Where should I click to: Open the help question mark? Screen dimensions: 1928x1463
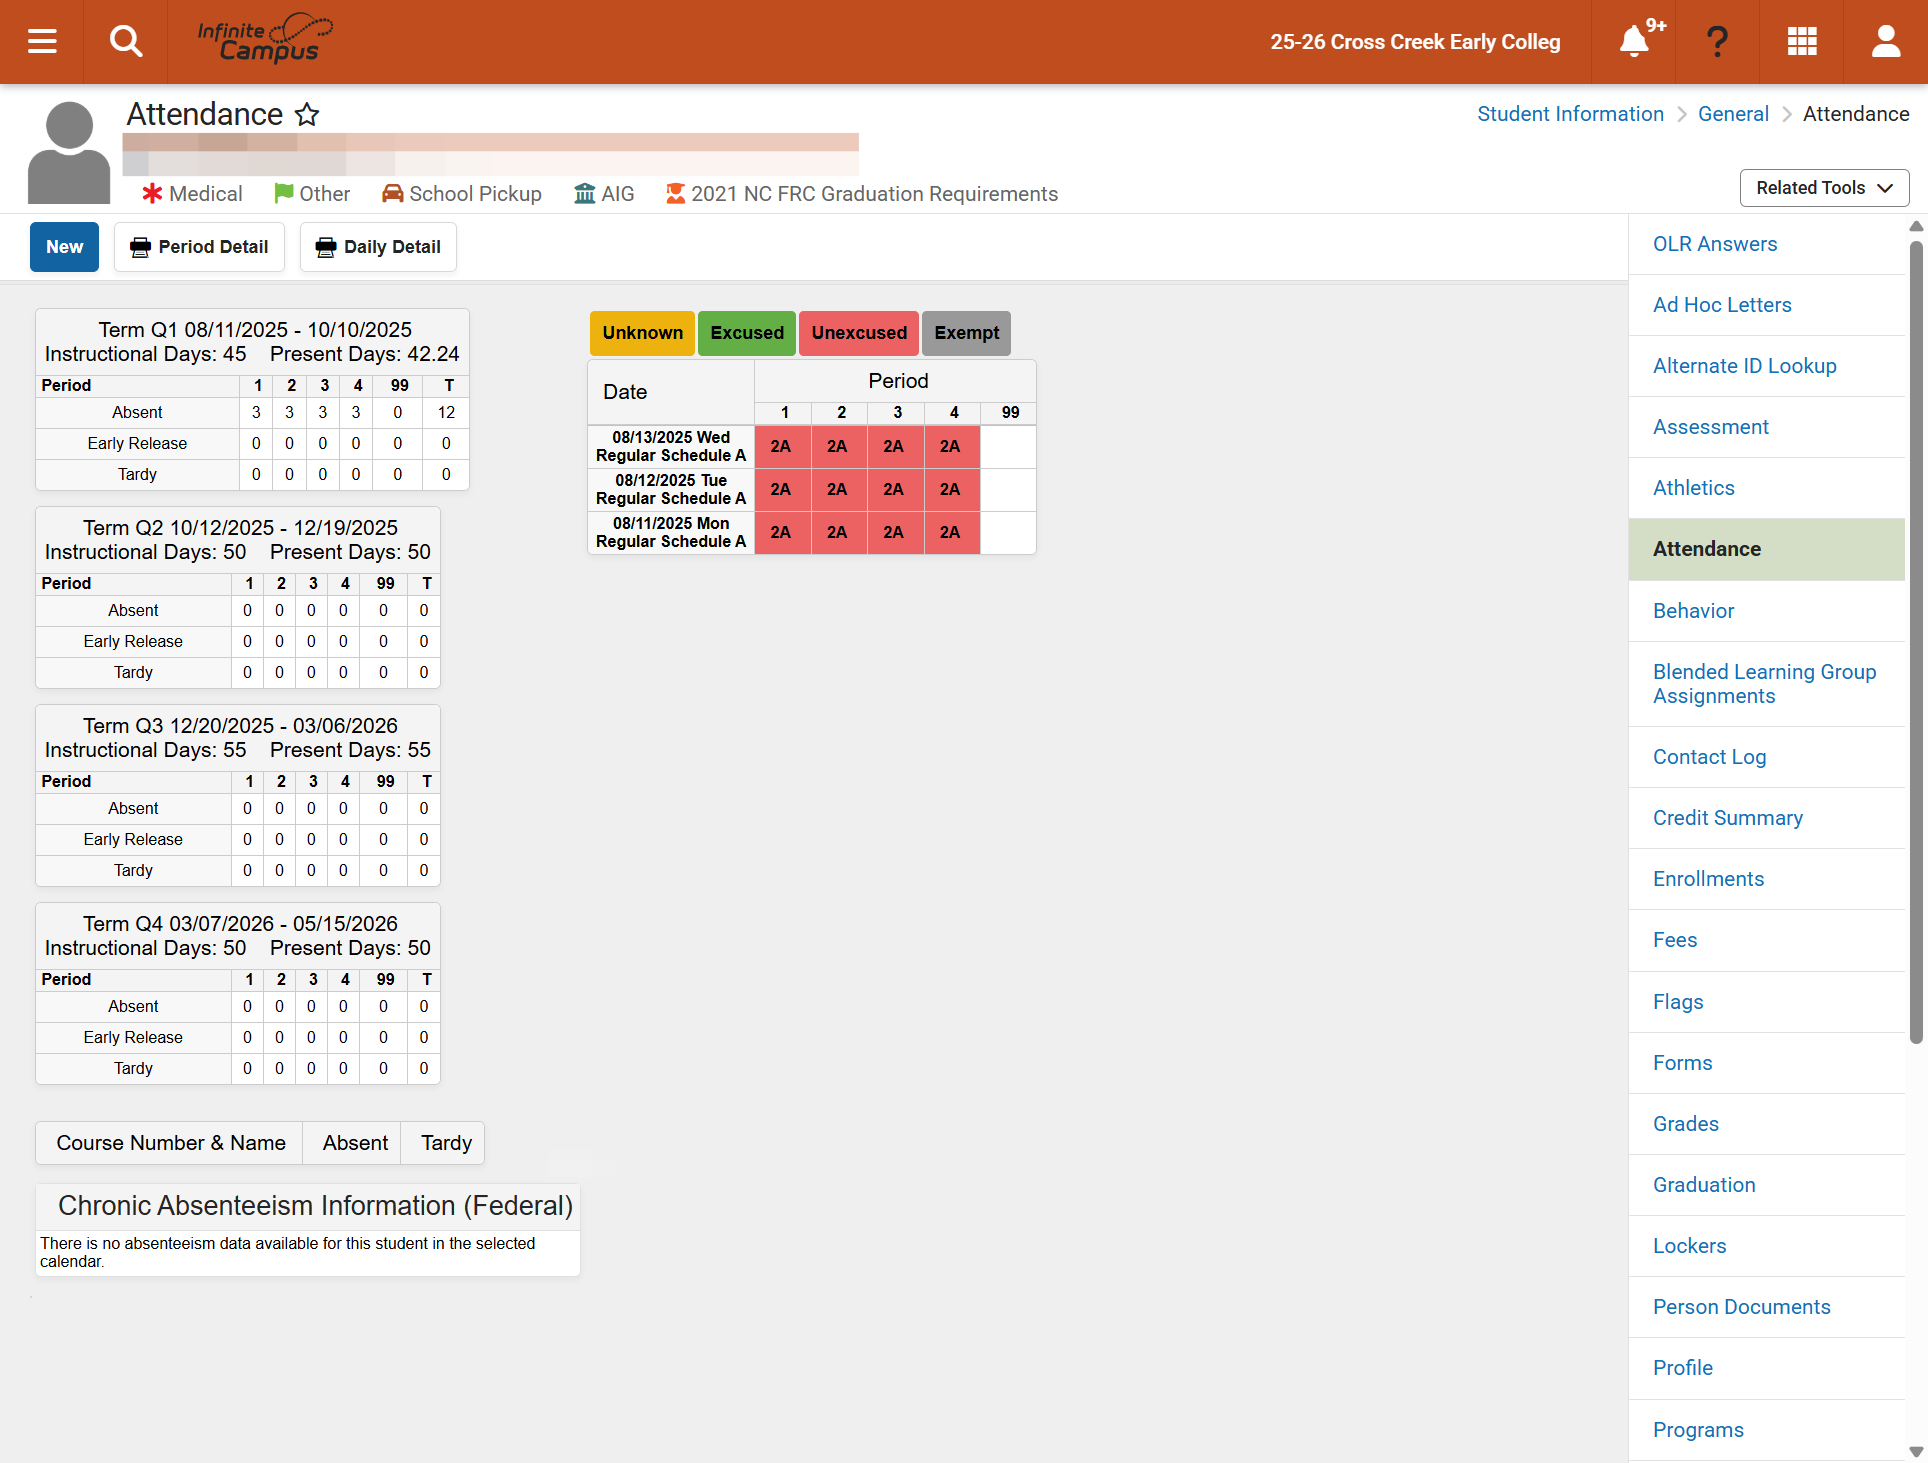(1717, 42)
